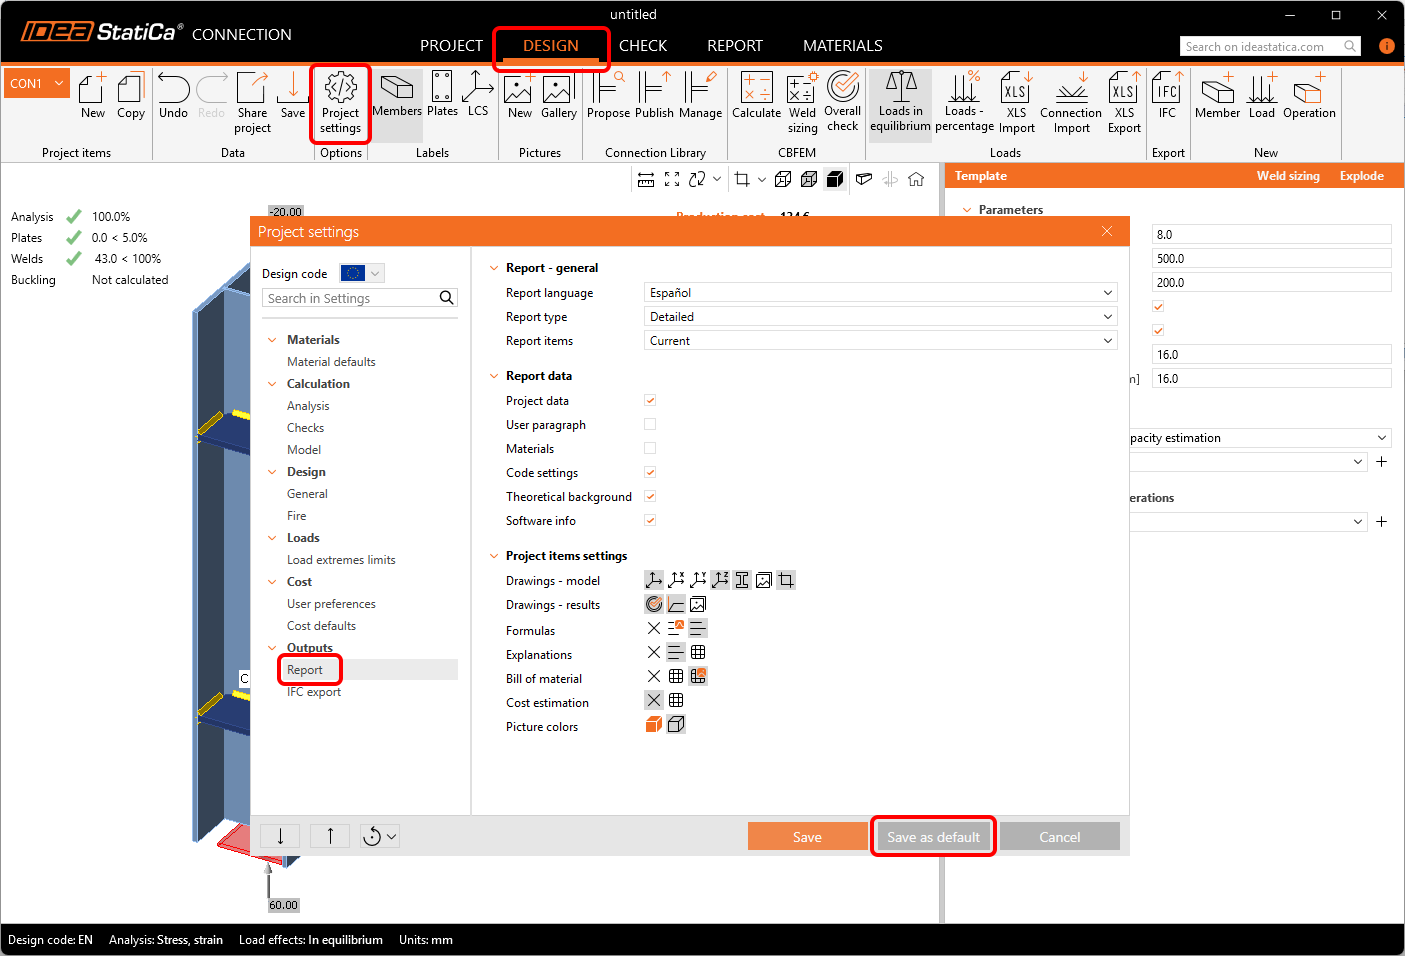Toggle Loads in equilibrium

900,103
